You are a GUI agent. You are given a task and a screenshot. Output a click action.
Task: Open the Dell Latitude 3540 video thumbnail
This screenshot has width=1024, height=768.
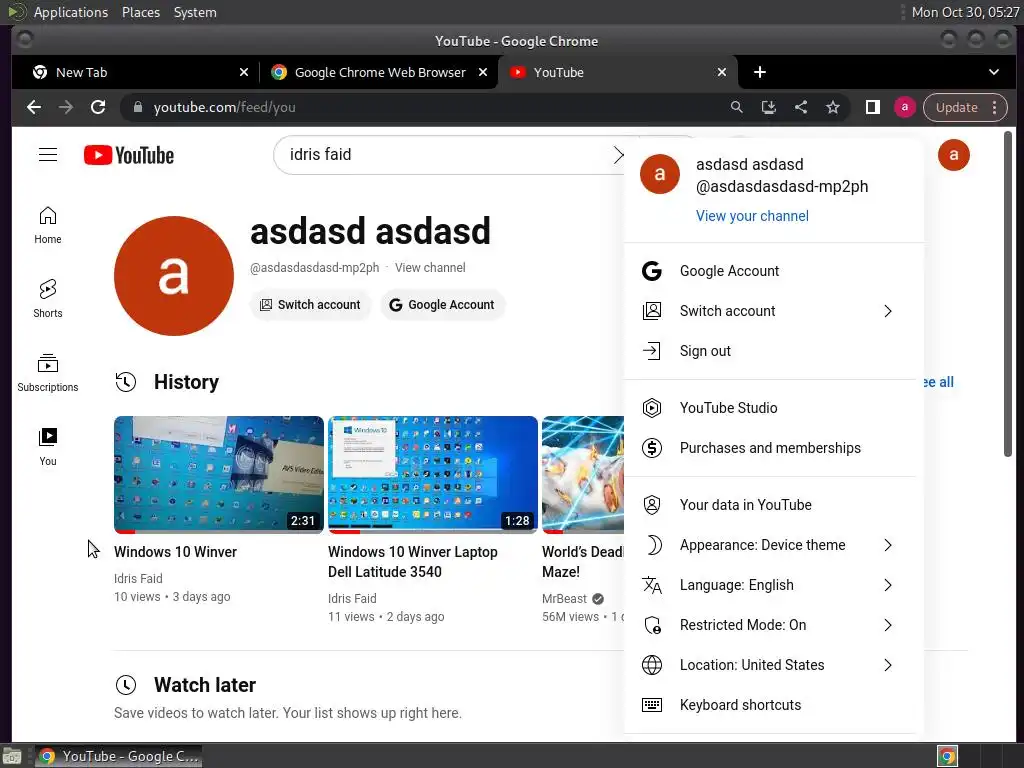pos(432,475)
